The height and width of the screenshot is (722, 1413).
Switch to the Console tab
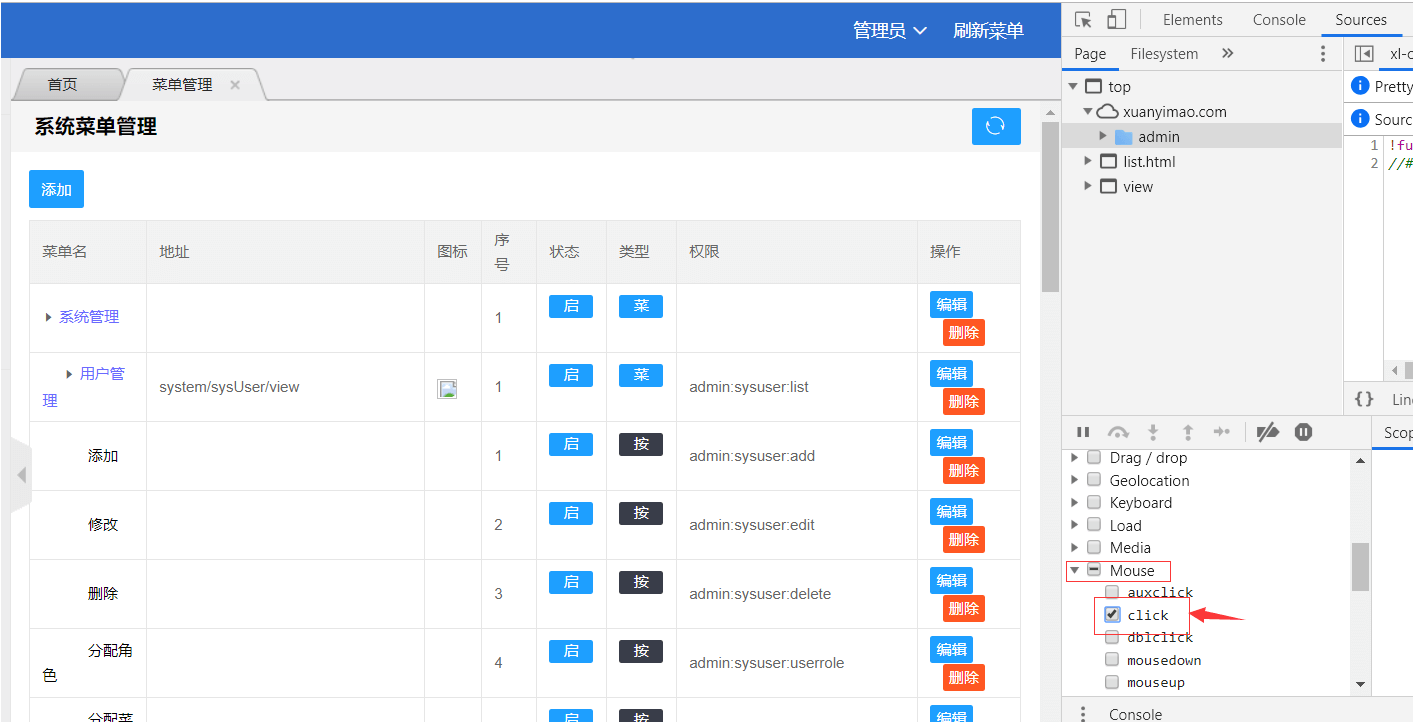[x=1279, y=20]
